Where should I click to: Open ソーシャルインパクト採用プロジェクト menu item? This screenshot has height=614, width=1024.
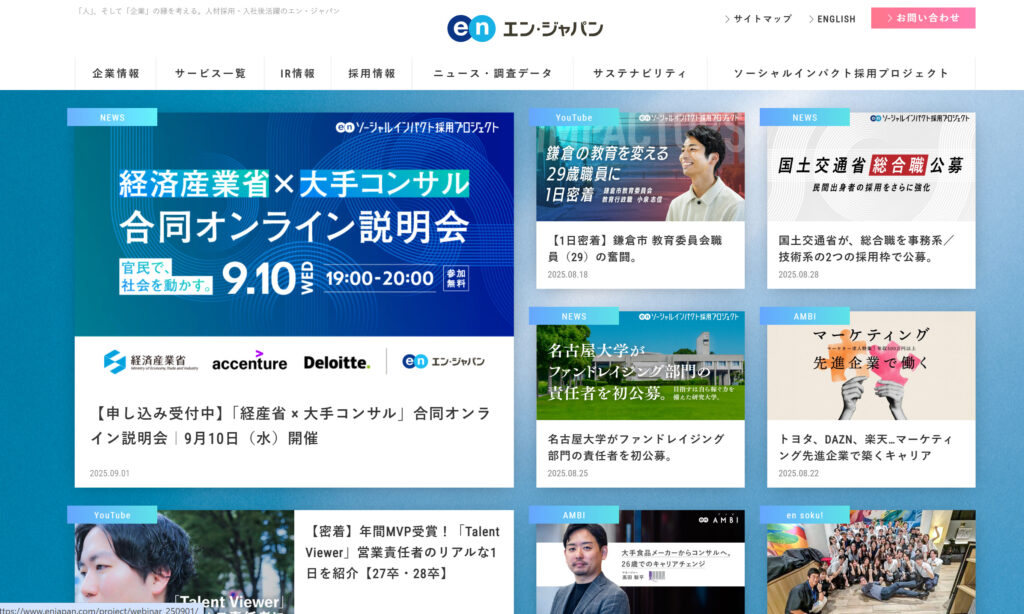click(x=841, y=73)
